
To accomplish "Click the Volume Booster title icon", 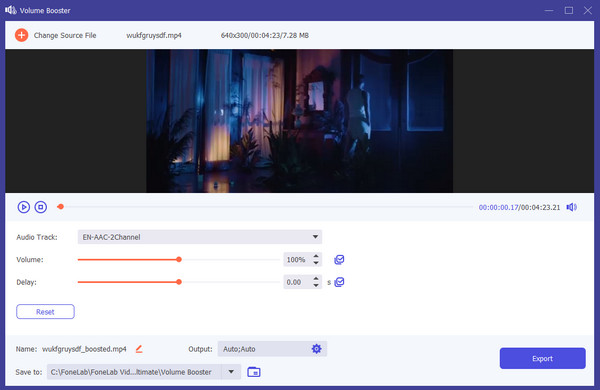I will [x=11, y=10].
